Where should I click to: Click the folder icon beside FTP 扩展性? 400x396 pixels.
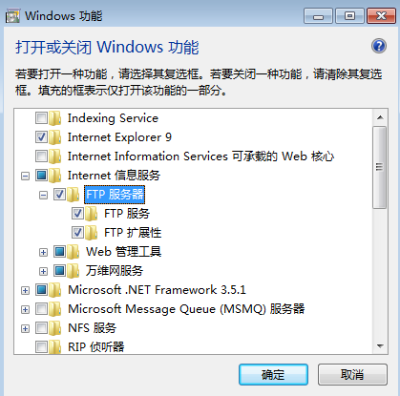click(x=91, y=232)
